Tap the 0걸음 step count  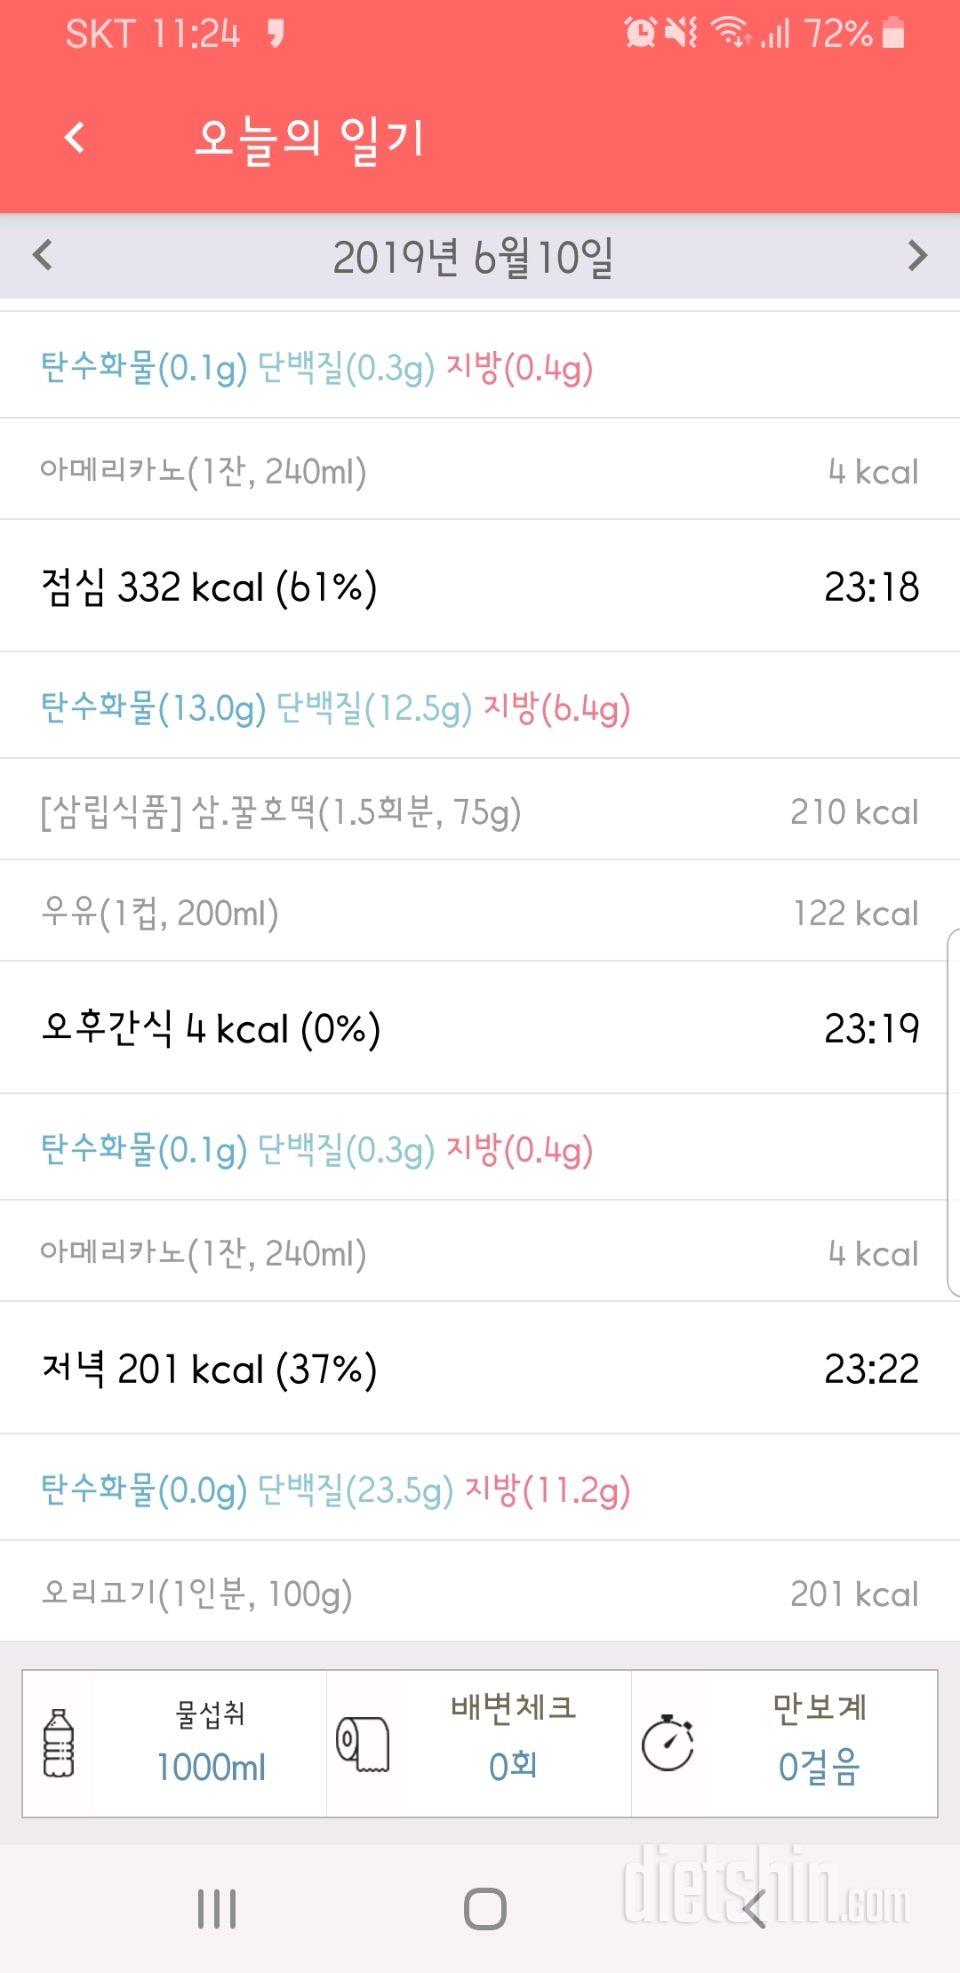(819, 1767)
